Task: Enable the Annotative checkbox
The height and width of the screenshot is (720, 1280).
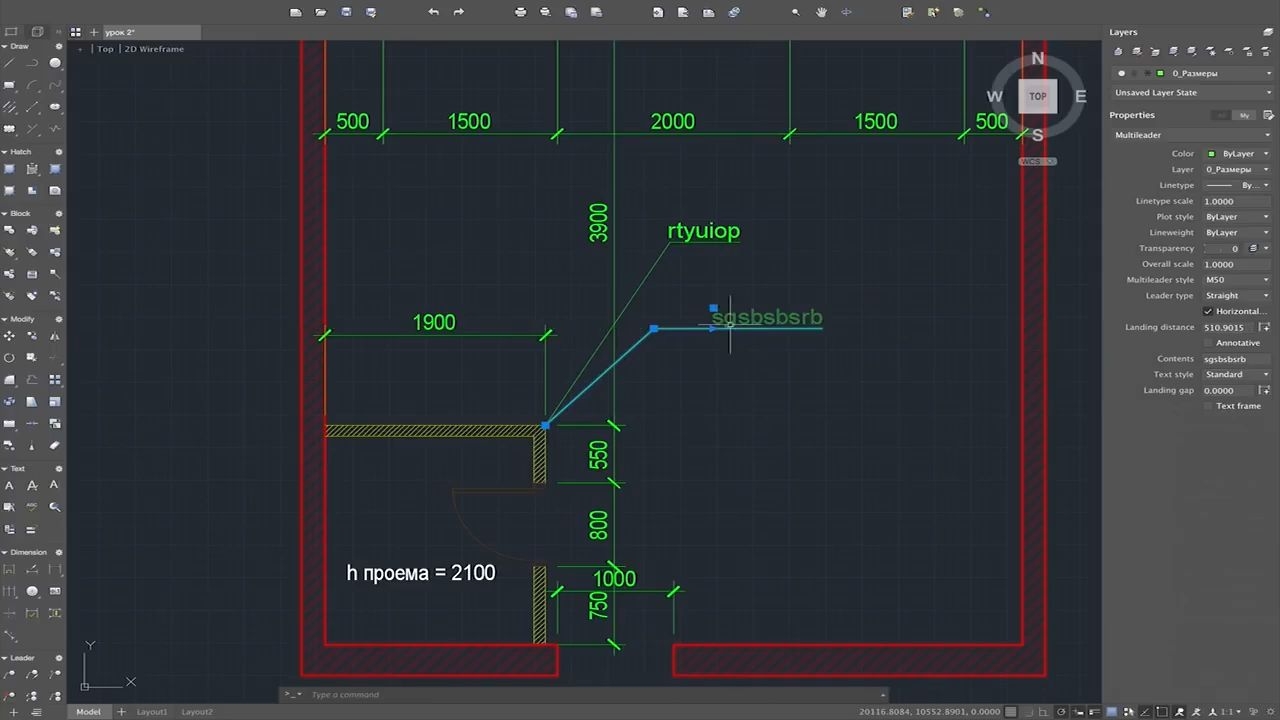Action: (x=1208, y=343)
